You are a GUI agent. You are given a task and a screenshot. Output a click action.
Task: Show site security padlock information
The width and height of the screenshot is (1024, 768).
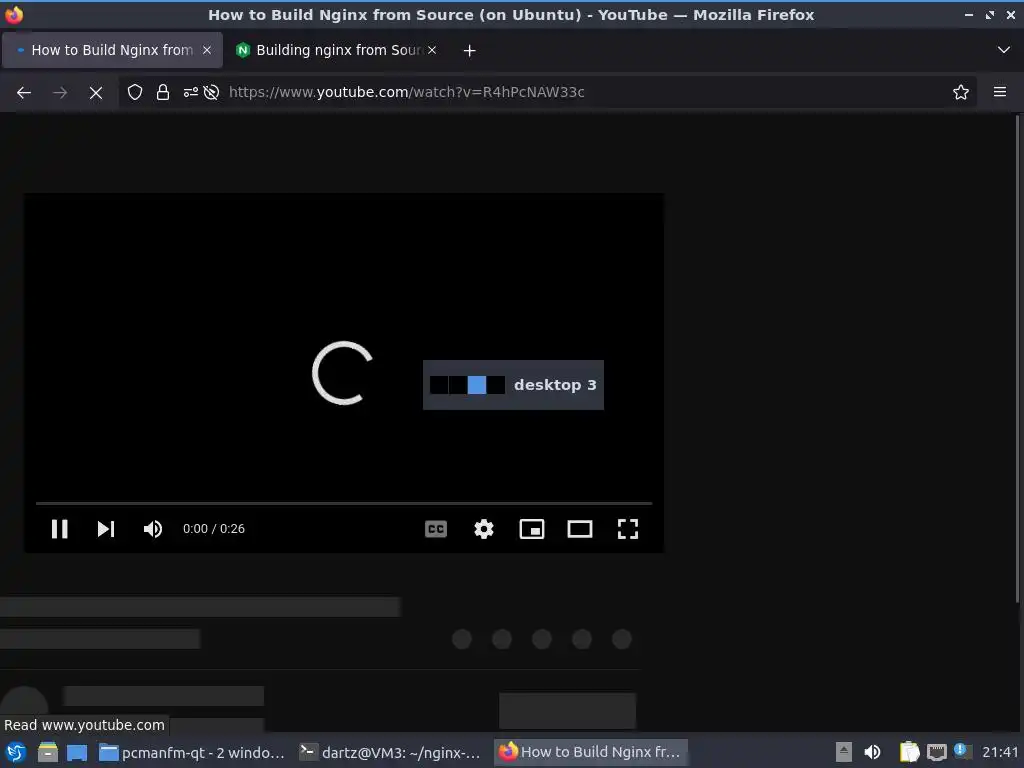[163, 92]
